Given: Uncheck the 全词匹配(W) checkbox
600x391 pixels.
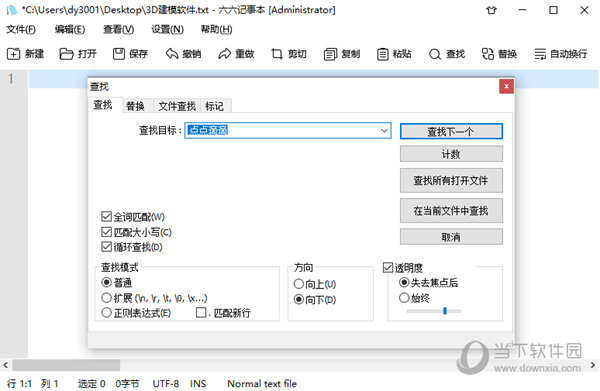Looking at the screenshot, I should [x=106, y=217].
